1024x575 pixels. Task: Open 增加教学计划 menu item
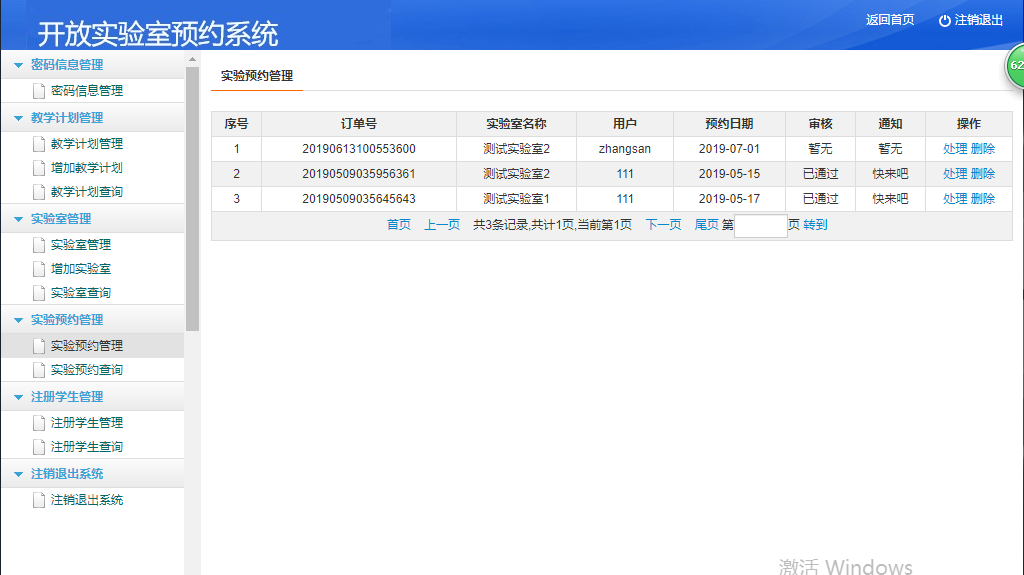87,168
